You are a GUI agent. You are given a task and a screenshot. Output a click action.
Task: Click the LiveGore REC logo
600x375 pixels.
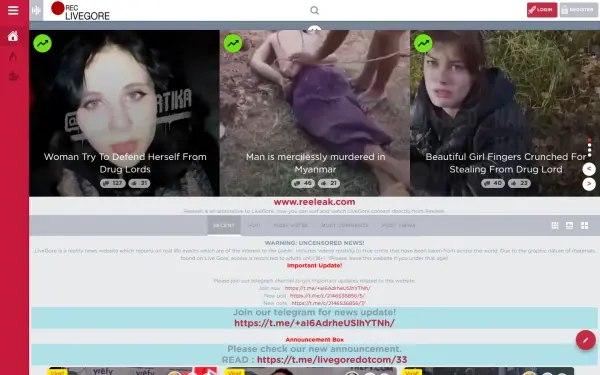pos(80,11)
